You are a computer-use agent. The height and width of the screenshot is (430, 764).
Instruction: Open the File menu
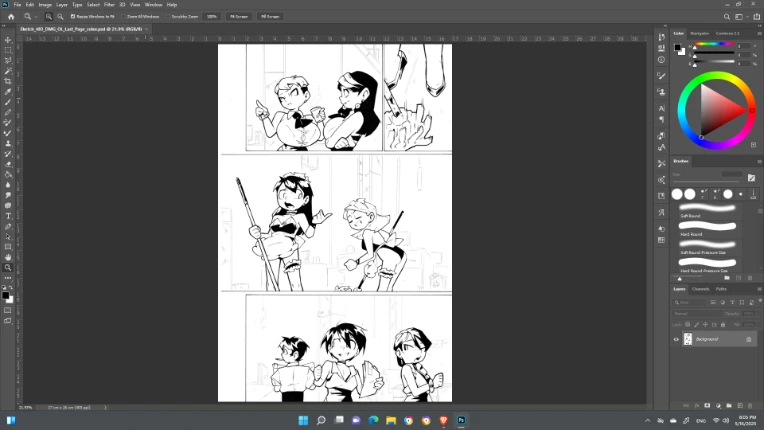[x=17, y=4]
